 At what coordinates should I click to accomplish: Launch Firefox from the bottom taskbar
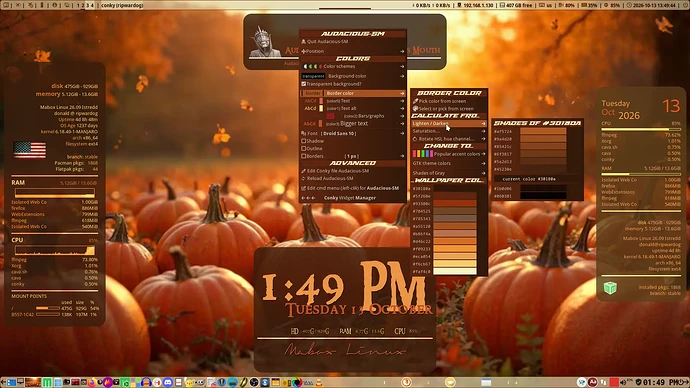click(92, 382)
